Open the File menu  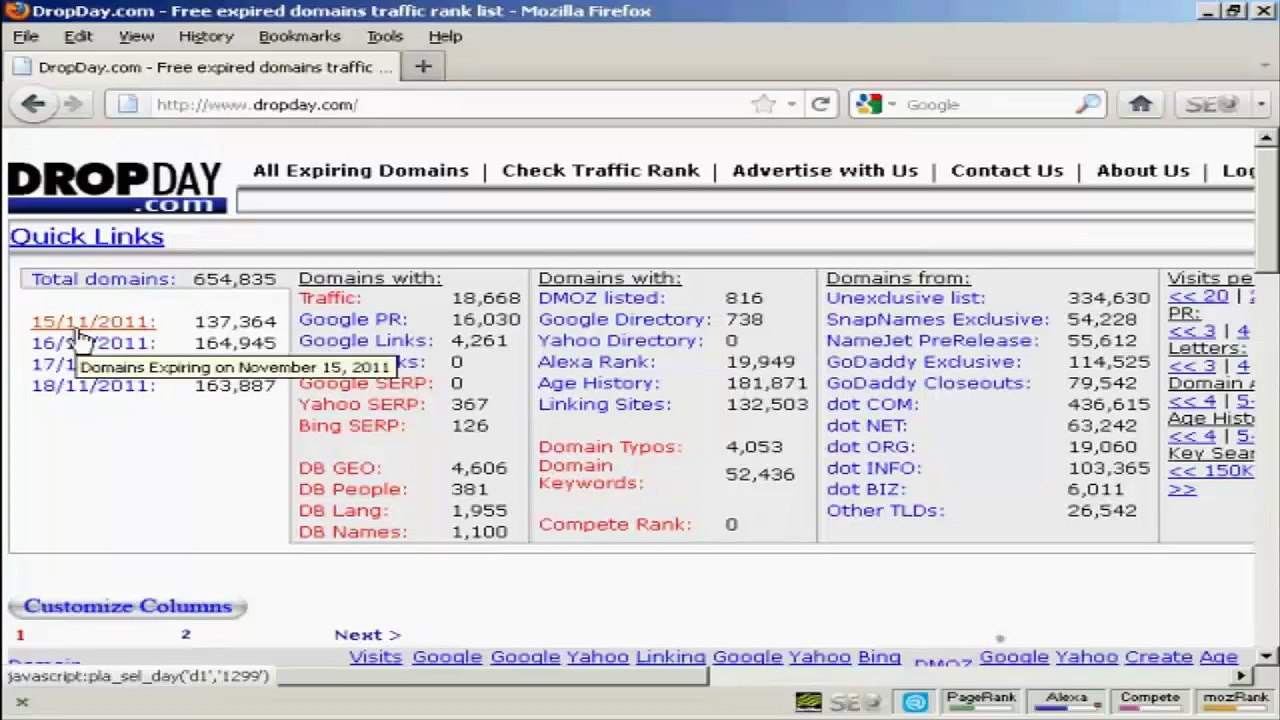tap(25, 36)
